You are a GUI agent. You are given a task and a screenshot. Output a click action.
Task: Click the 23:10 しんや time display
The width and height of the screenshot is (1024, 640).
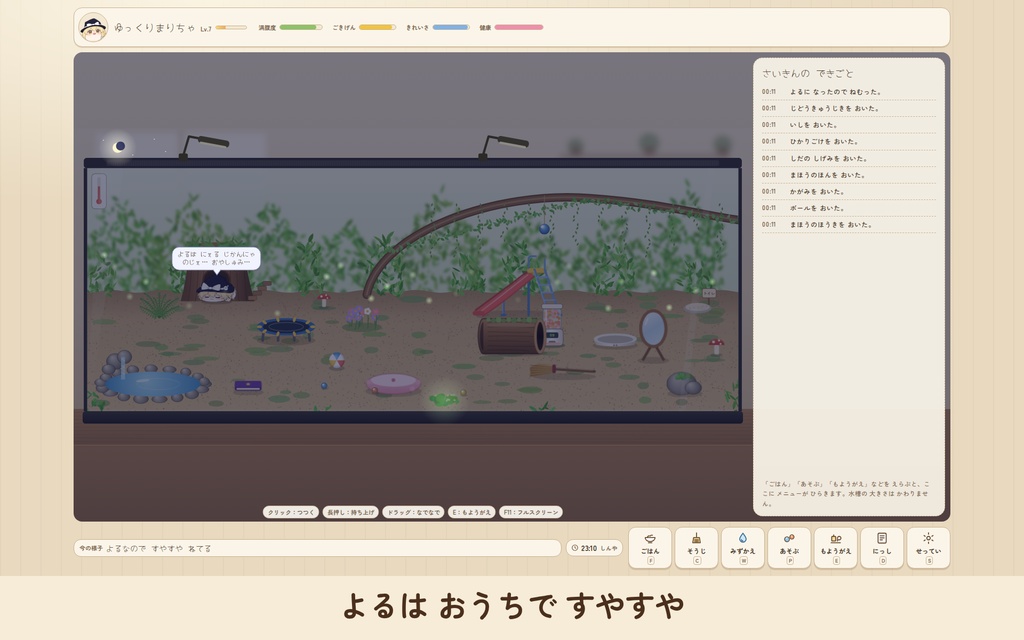pos(594,548)
